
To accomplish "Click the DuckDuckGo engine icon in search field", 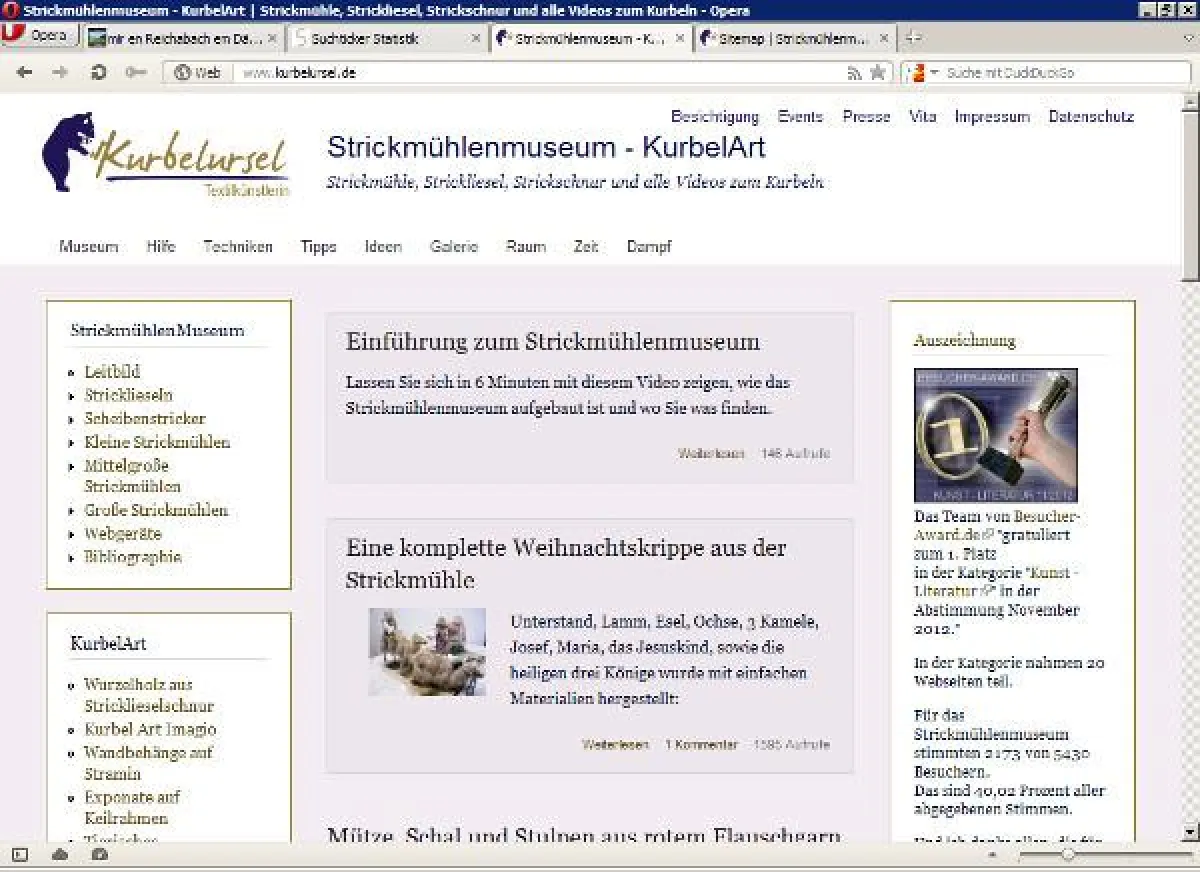I will pyautogui.click(x=922, y=72).
